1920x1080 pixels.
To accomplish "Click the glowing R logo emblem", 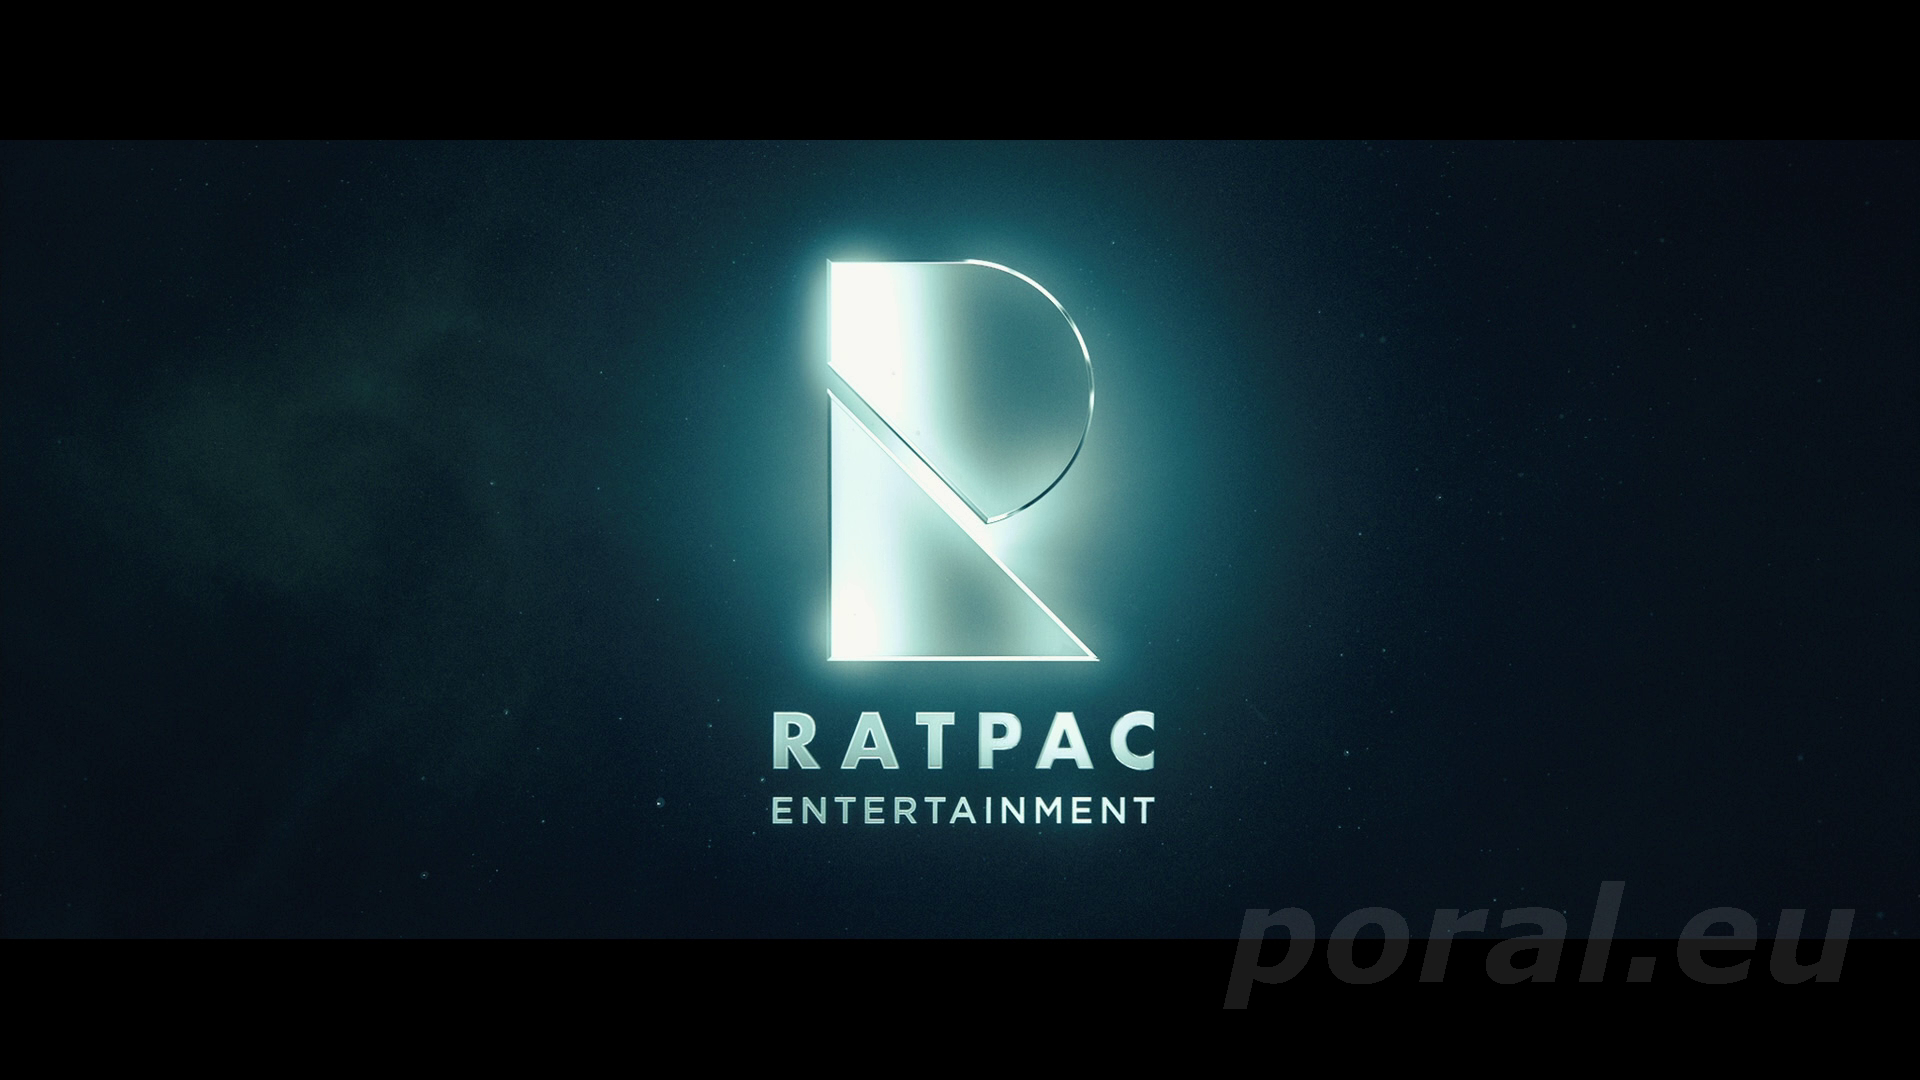I will pos(962,460).
